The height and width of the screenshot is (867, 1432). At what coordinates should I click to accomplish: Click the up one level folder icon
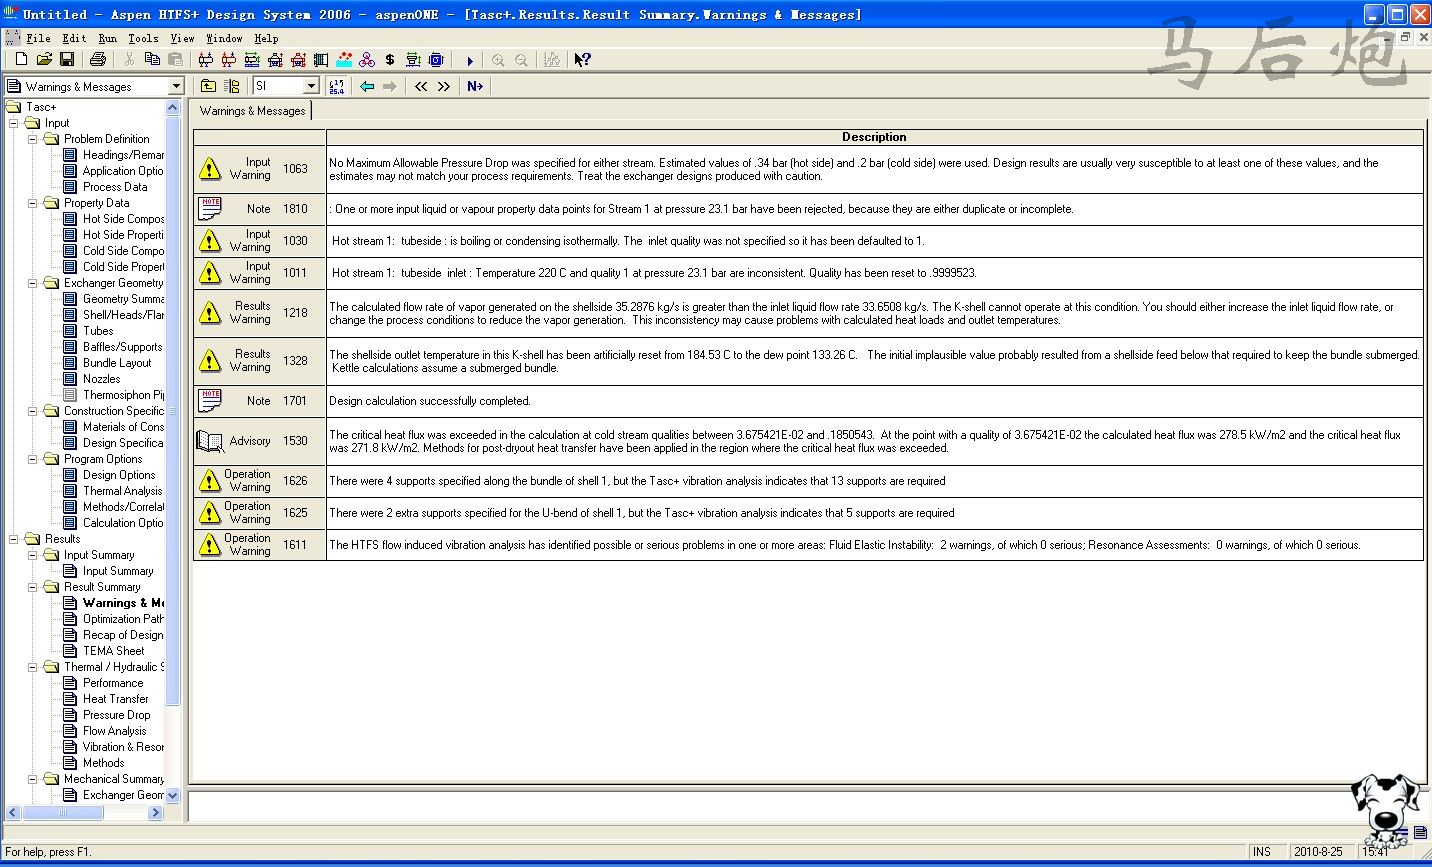208,86
